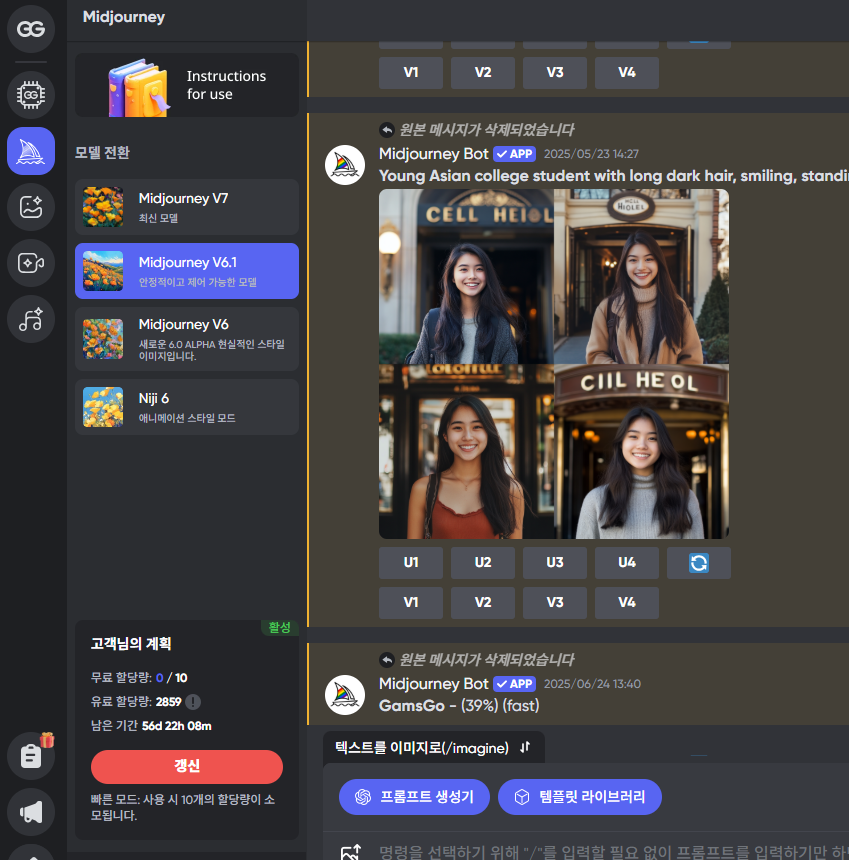Open the GG logo home icon
Image resolution: width=849 pixels, height=860 pixels.
click(31, 29)
